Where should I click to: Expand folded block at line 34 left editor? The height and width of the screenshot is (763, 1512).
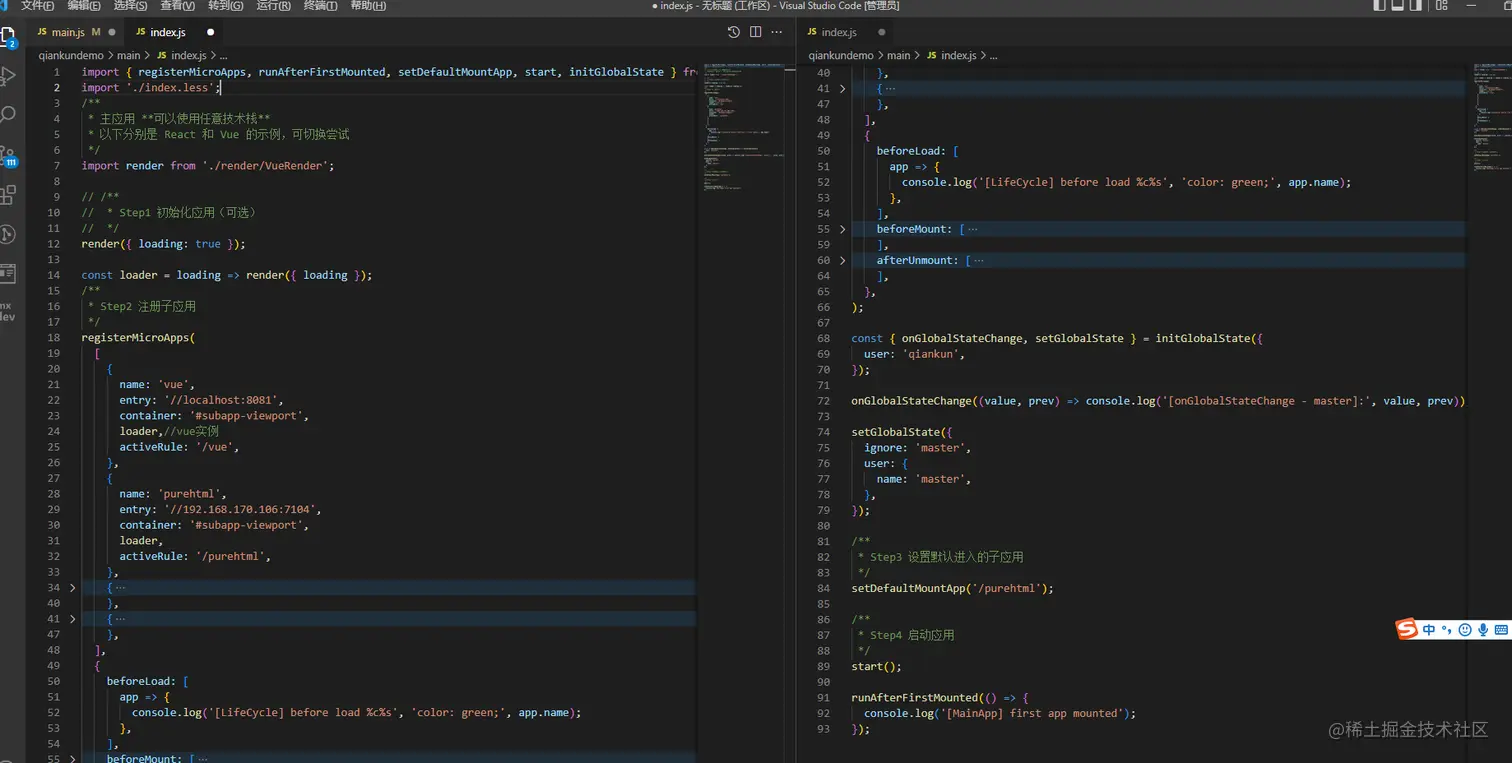(x=72, y=588)
